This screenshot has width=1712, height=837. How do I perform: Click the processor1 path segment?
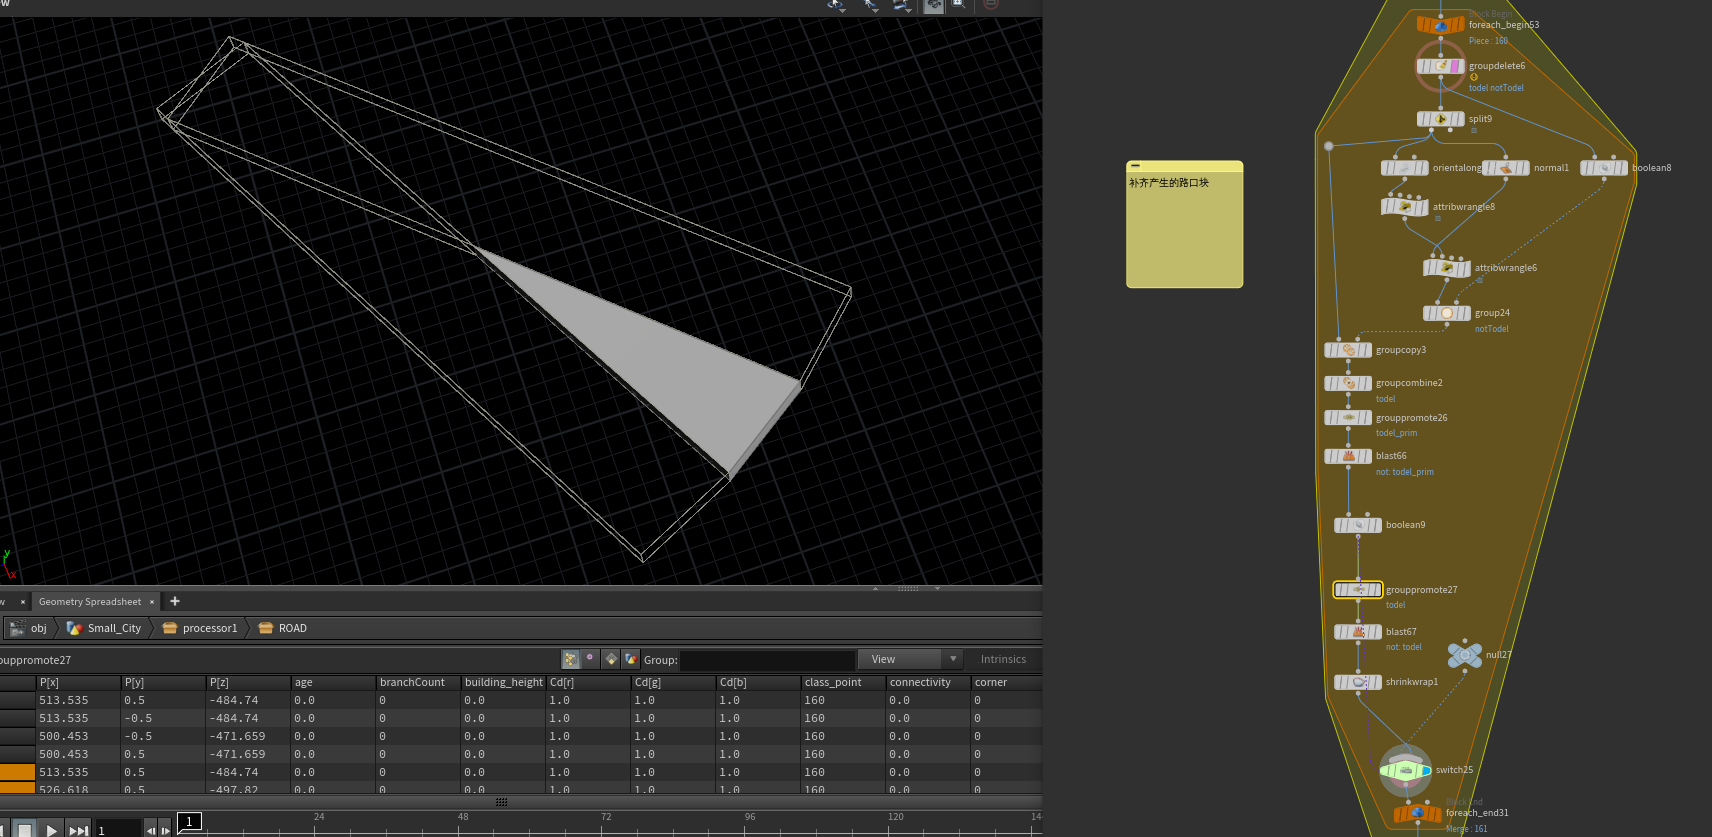(209, 628)
